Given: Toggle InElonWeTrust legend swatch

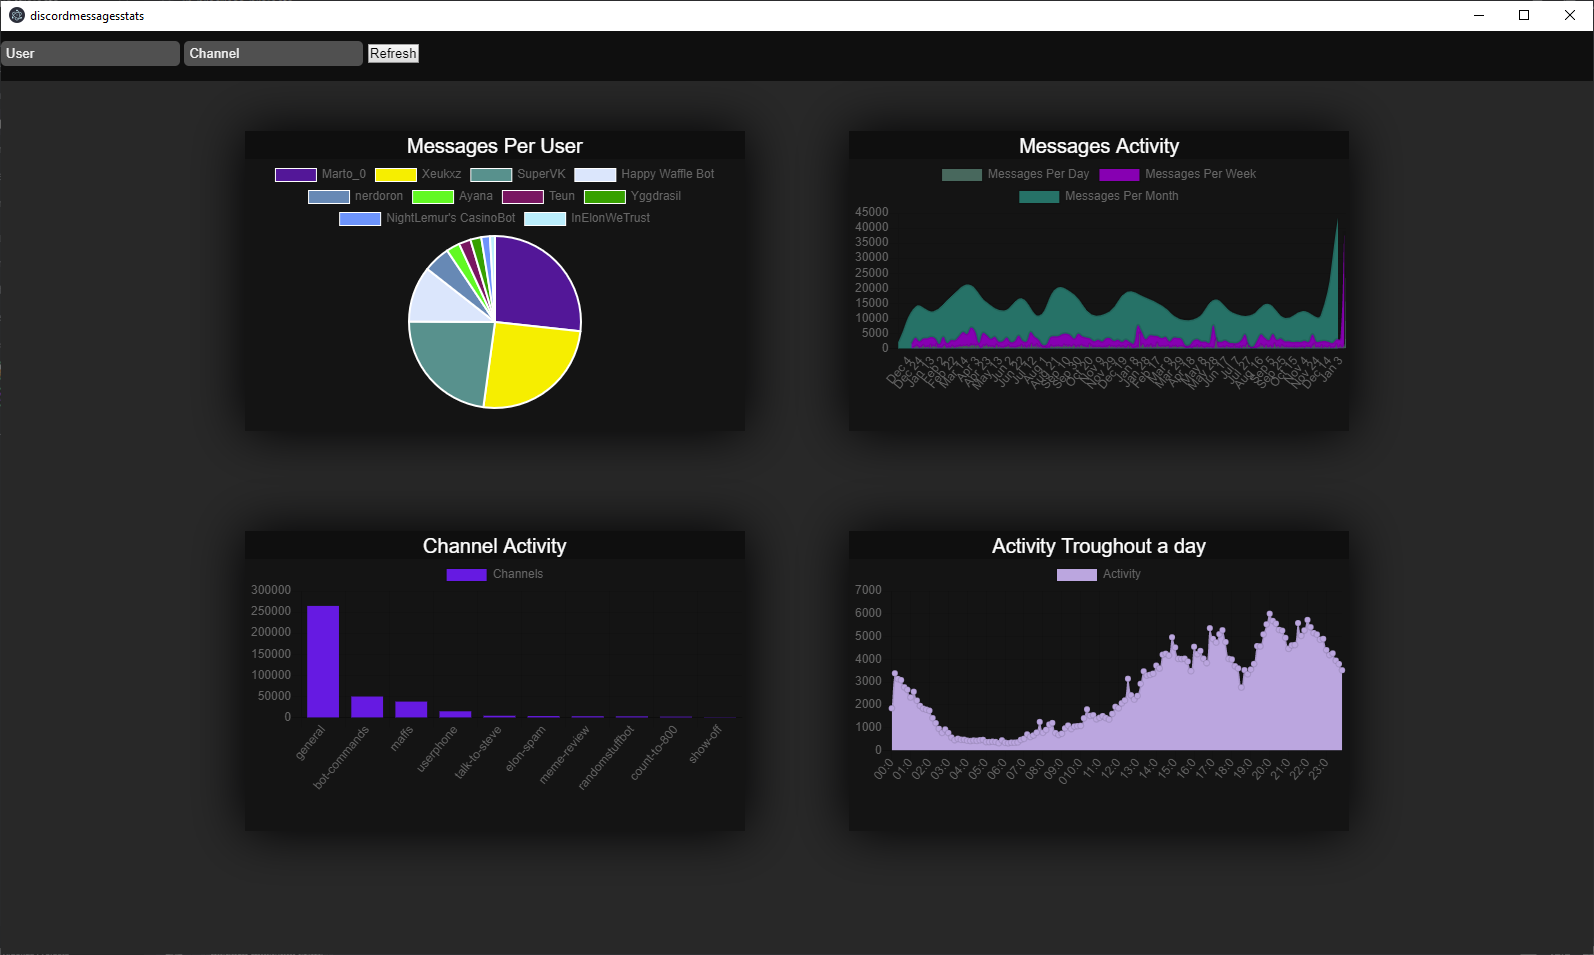Looking at the screenshot, I should click(x=545, y=219).
